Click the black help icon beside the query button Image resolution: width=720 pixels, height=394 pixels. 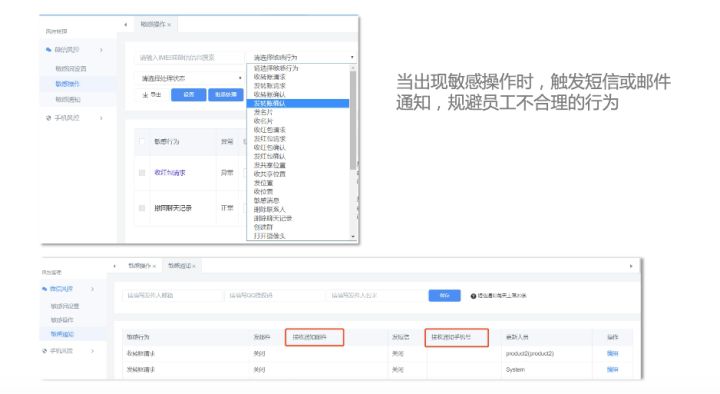[x=473, y=296]
